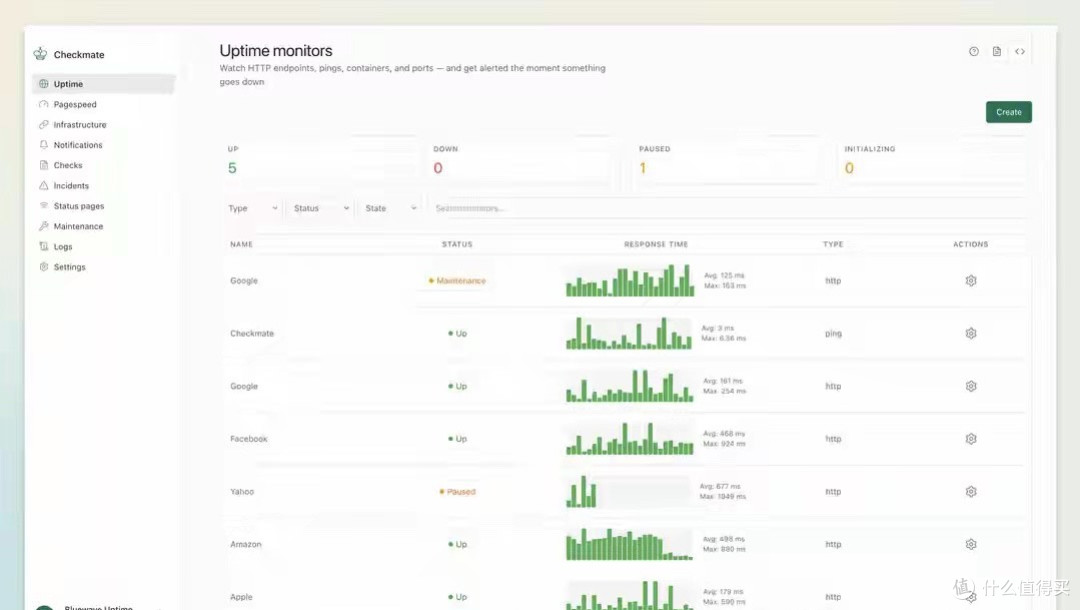The image size is (1080, 610).
Task: Click the Logs icon in sidebar
Action: point(43,246)
